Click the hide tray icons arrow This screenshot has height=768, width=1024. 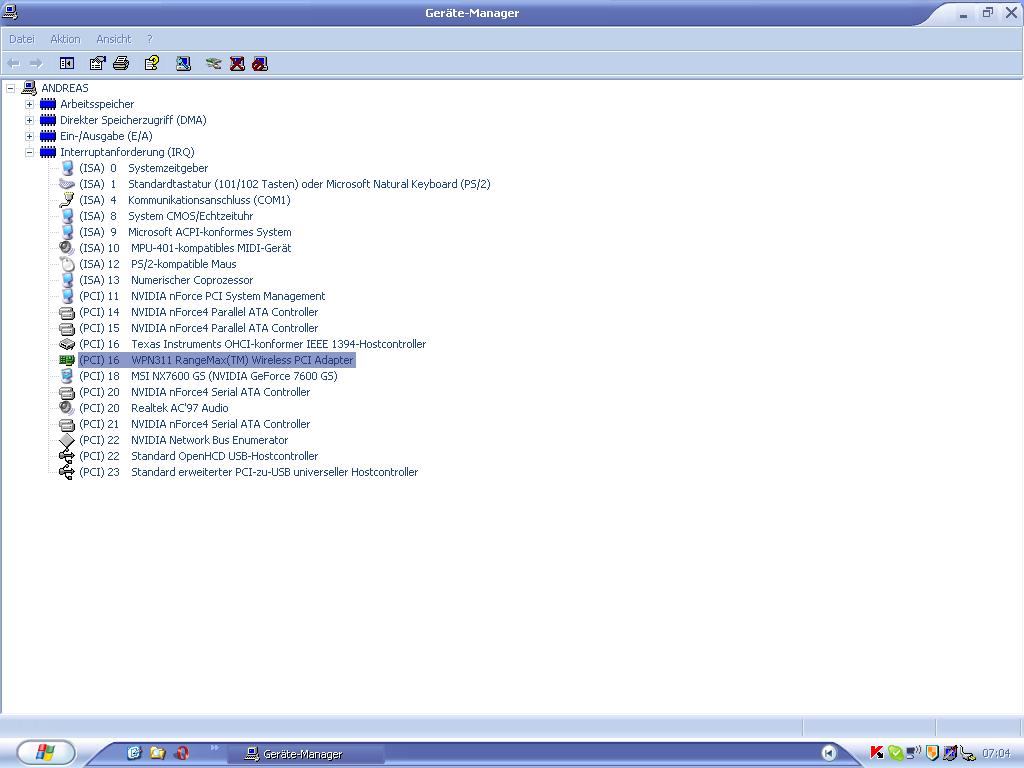(828, 753)
